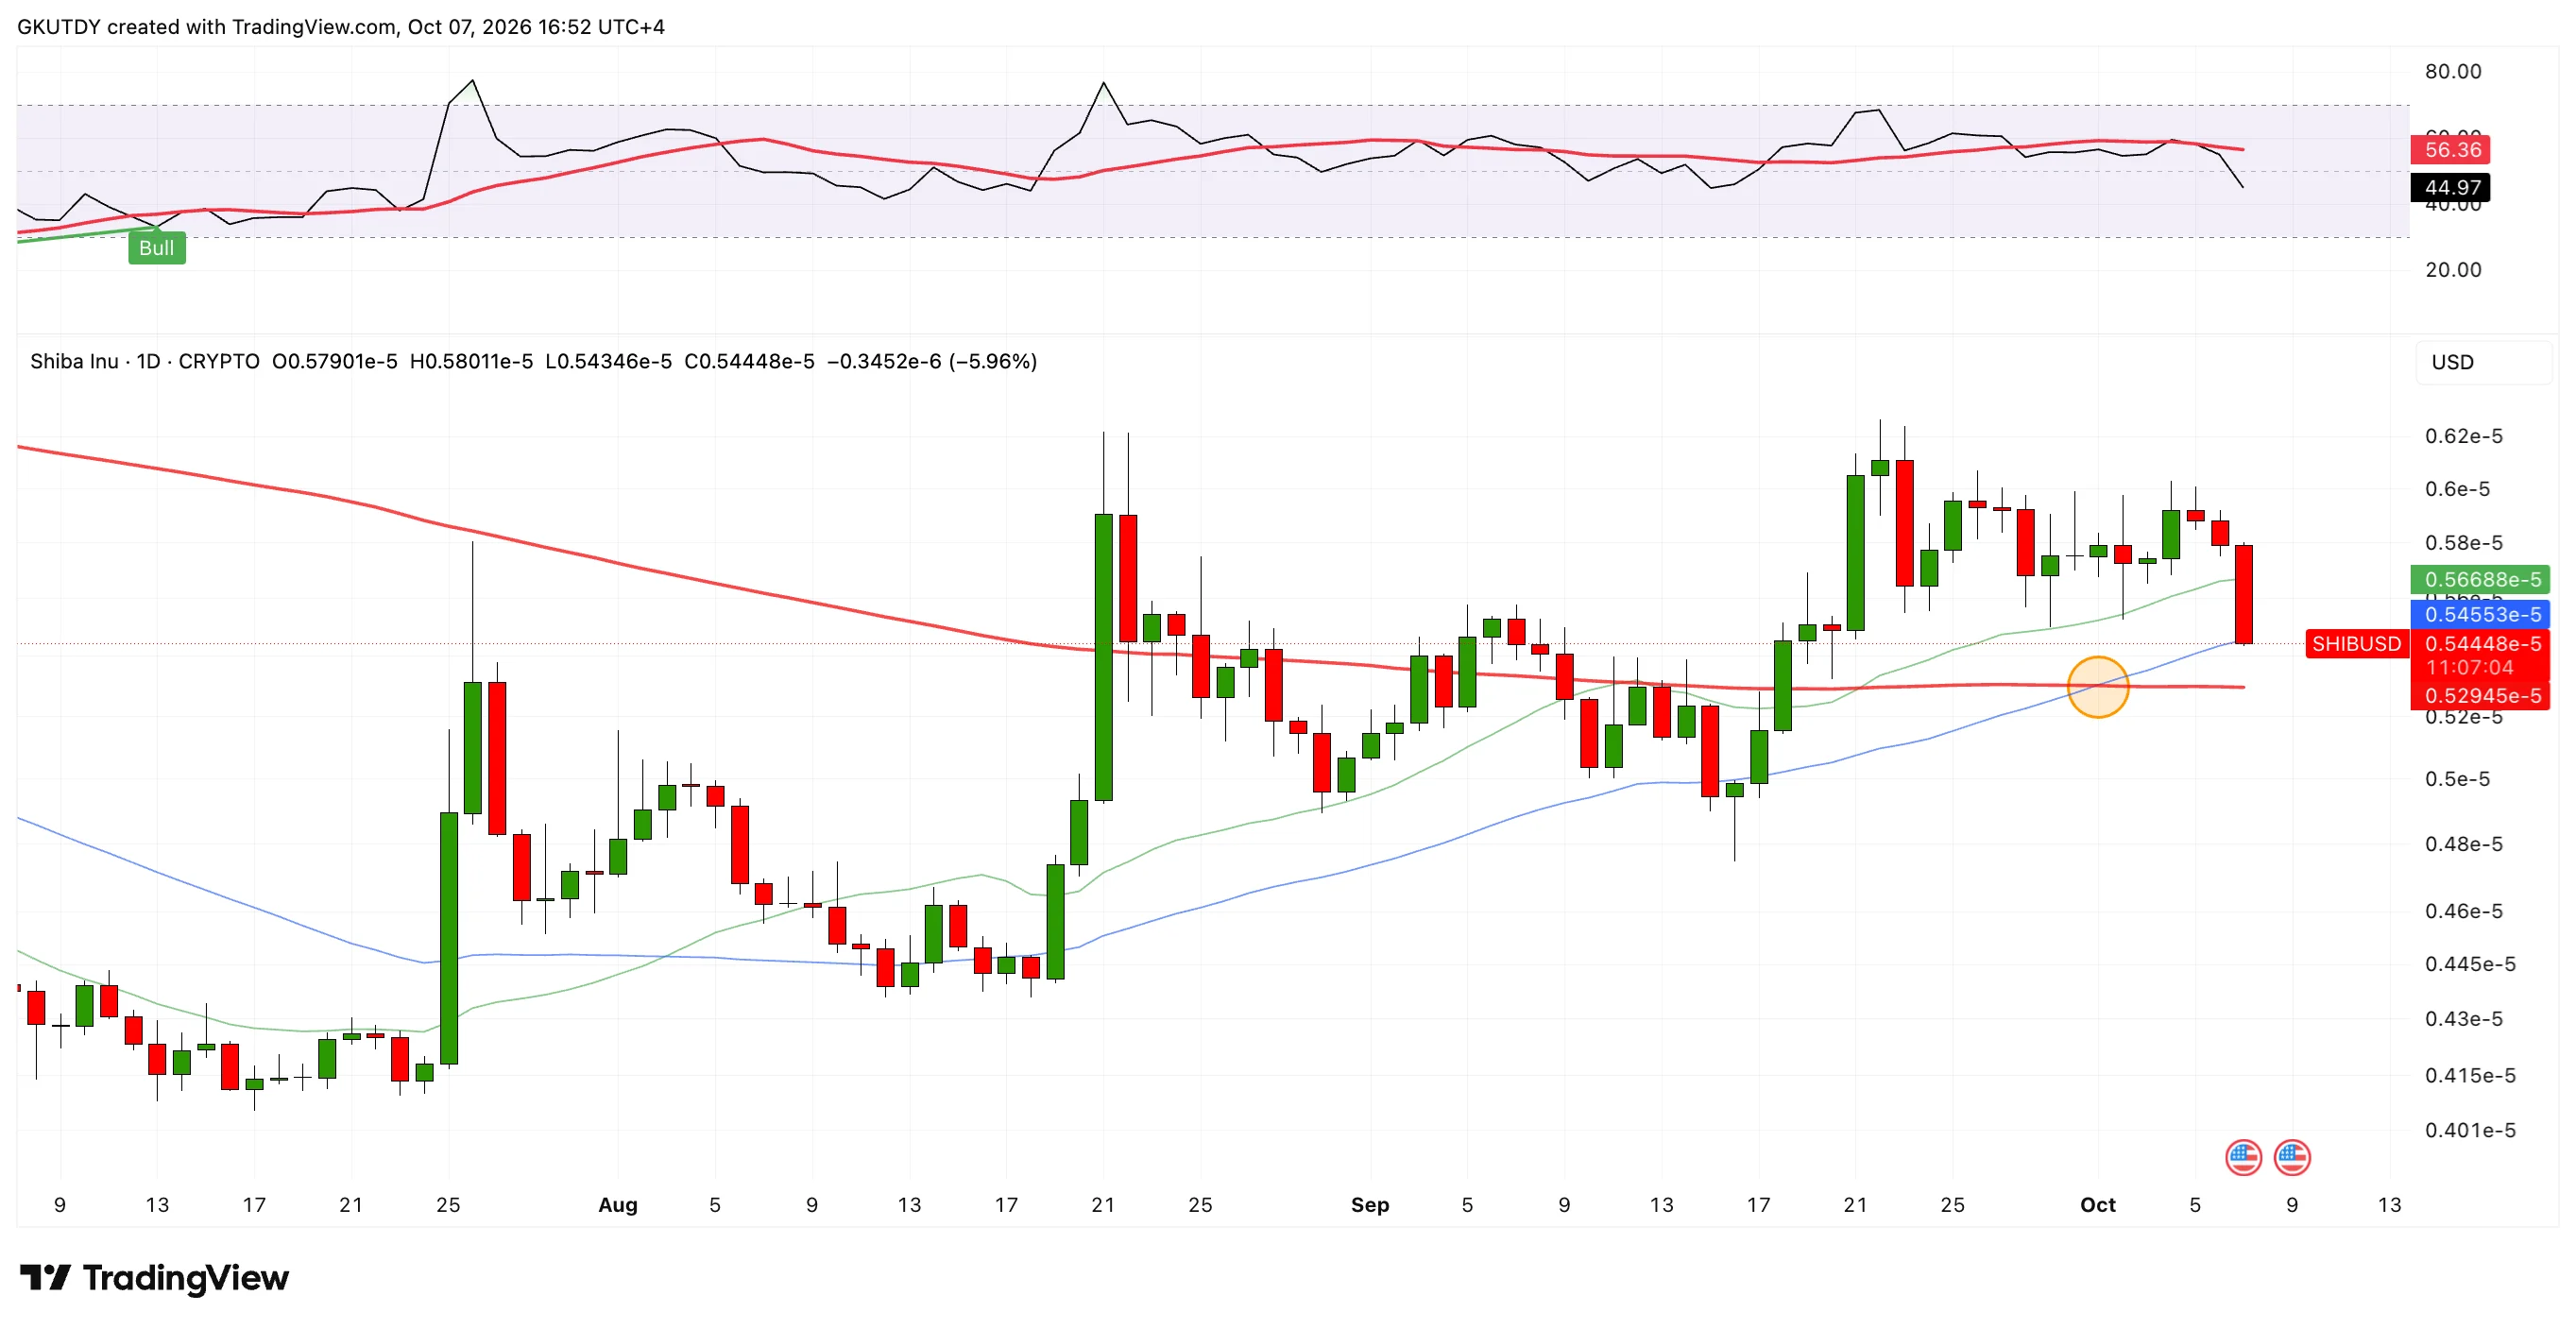This screenshot has width=2576, height=1329.
Task: Click the 0.54553e-5 blue moving average label
Action: pos(2481,614)
